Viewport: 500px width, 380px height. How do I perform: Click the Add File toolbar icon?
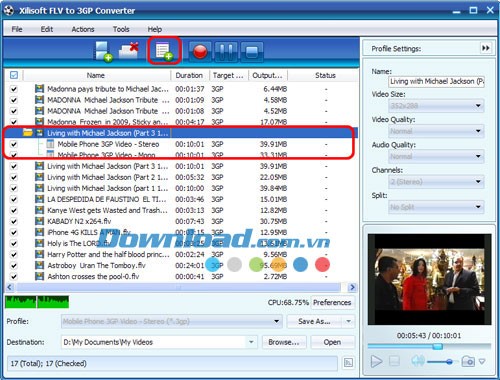[103, 51]
